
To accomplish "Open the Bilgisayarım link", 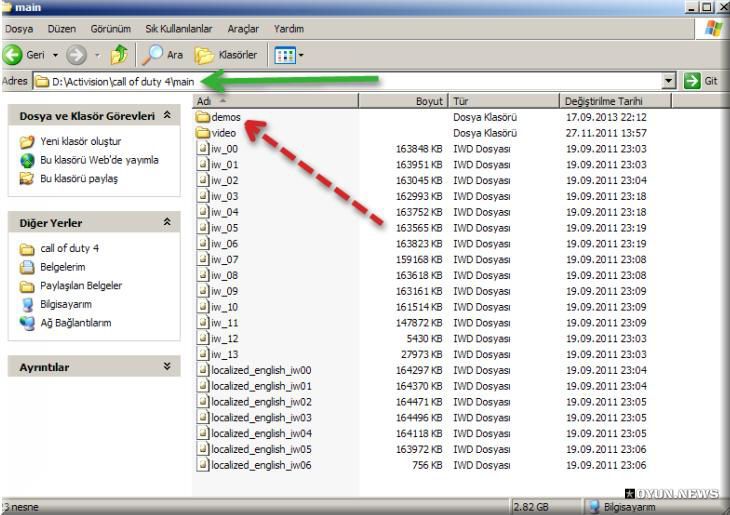I will coord(66,304).
